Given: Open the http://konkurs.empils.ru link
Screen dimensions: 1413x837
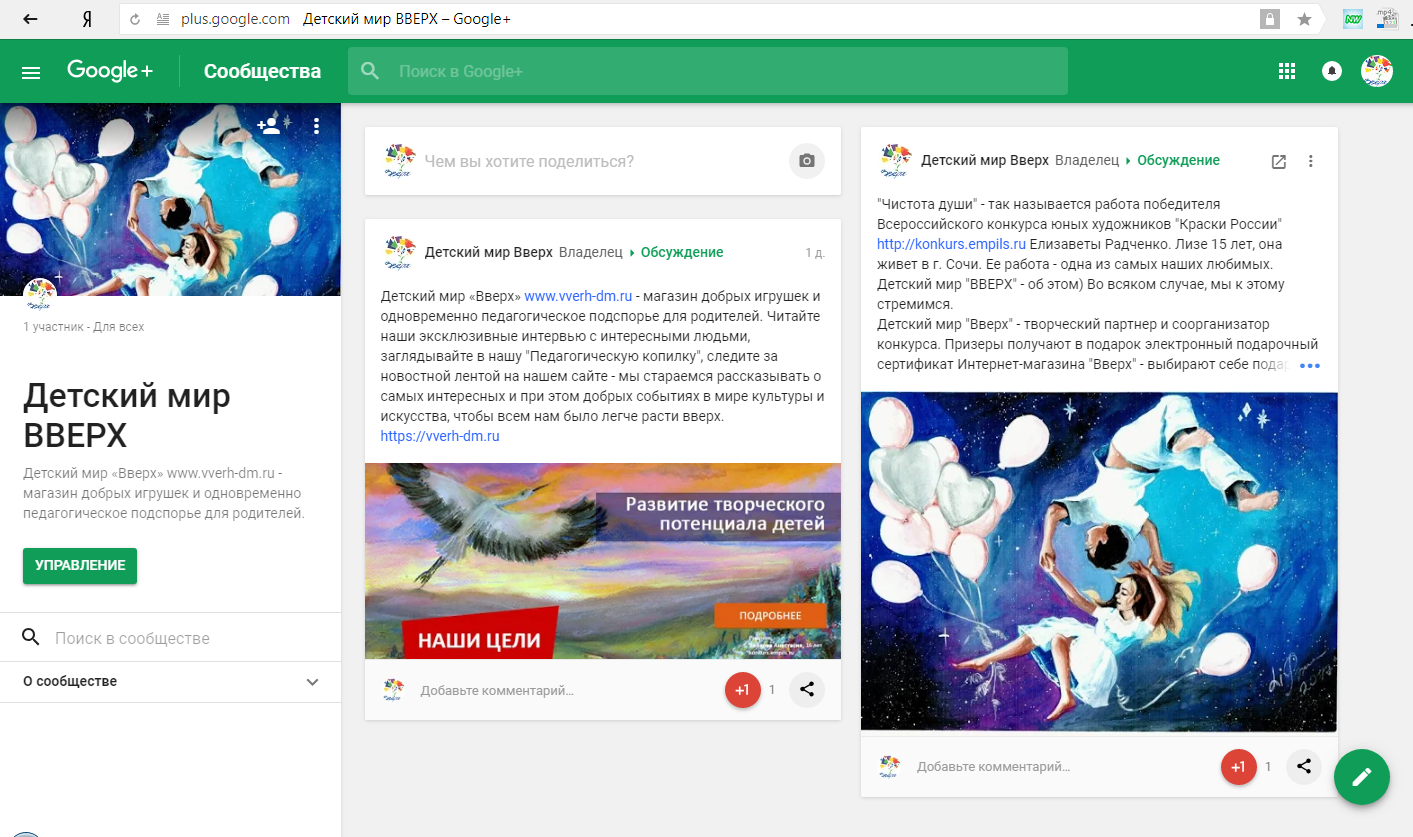Looking at the screenshot, I should click(x=952, y=244).
